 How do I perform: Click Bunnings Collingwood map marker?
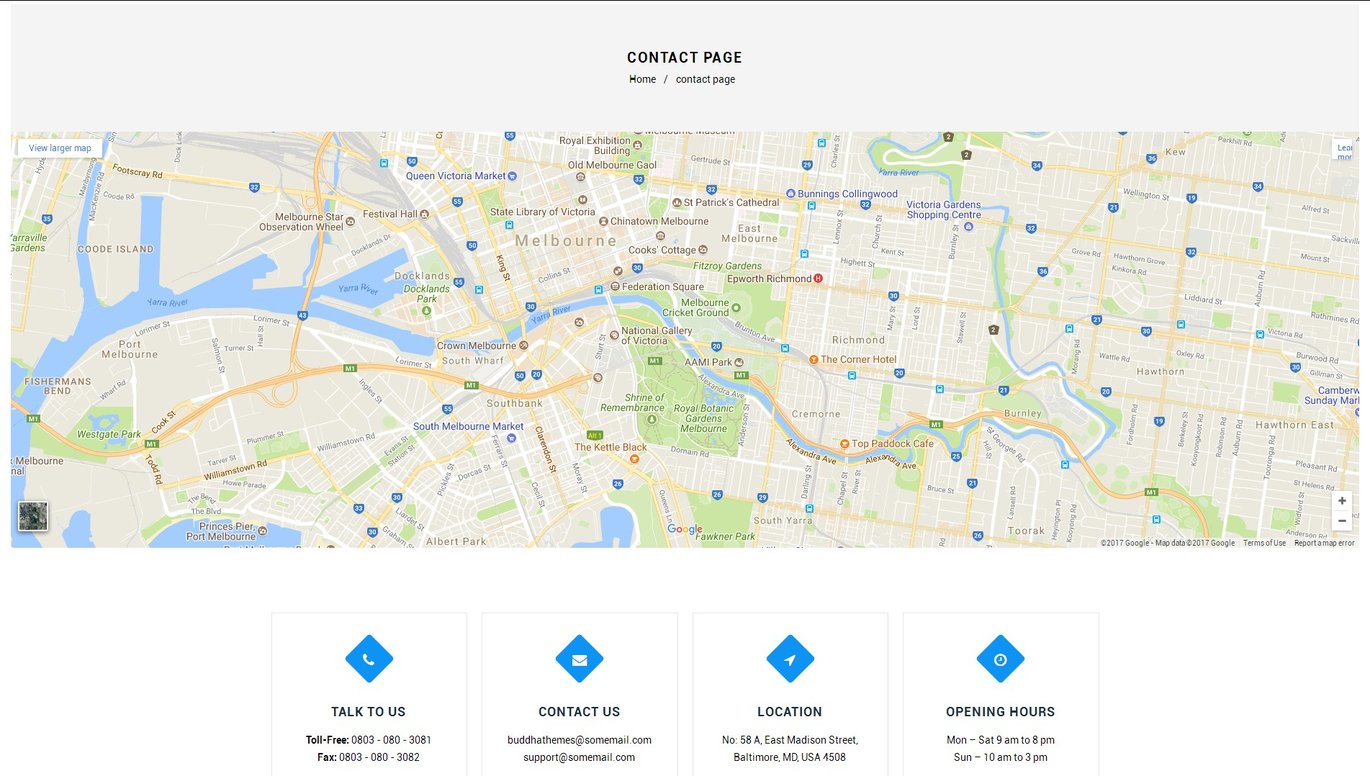click(791, 193)
